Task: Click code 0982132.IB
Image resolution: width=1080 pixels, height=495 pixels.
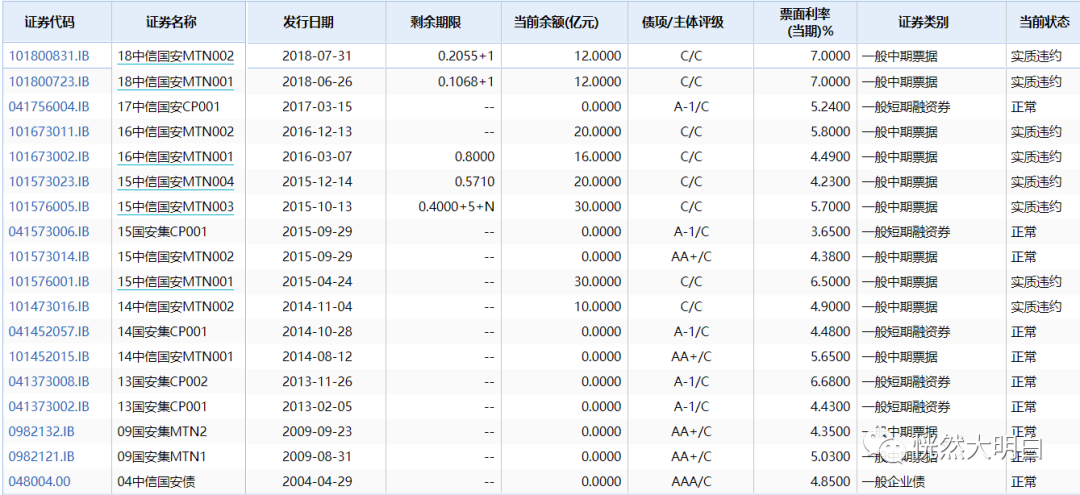Action: coord(41,432)
